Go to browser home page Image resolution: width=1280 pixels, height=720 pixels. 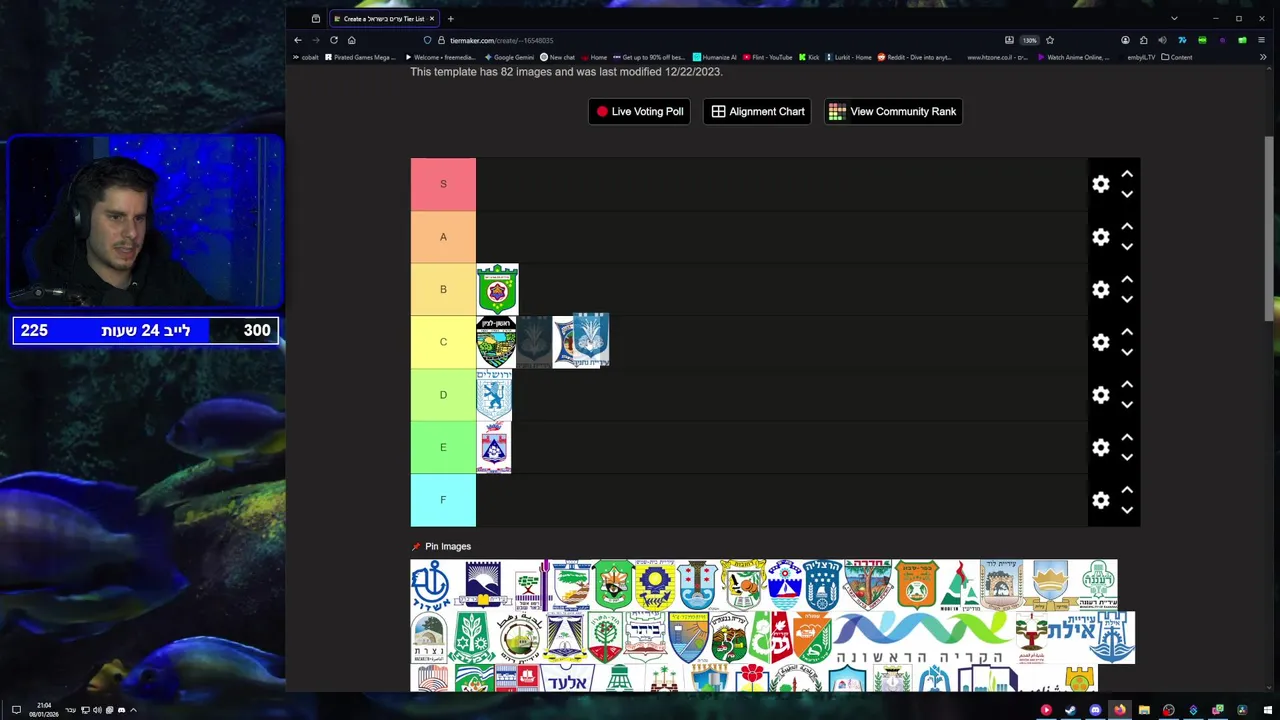click(x=352, y=40)
